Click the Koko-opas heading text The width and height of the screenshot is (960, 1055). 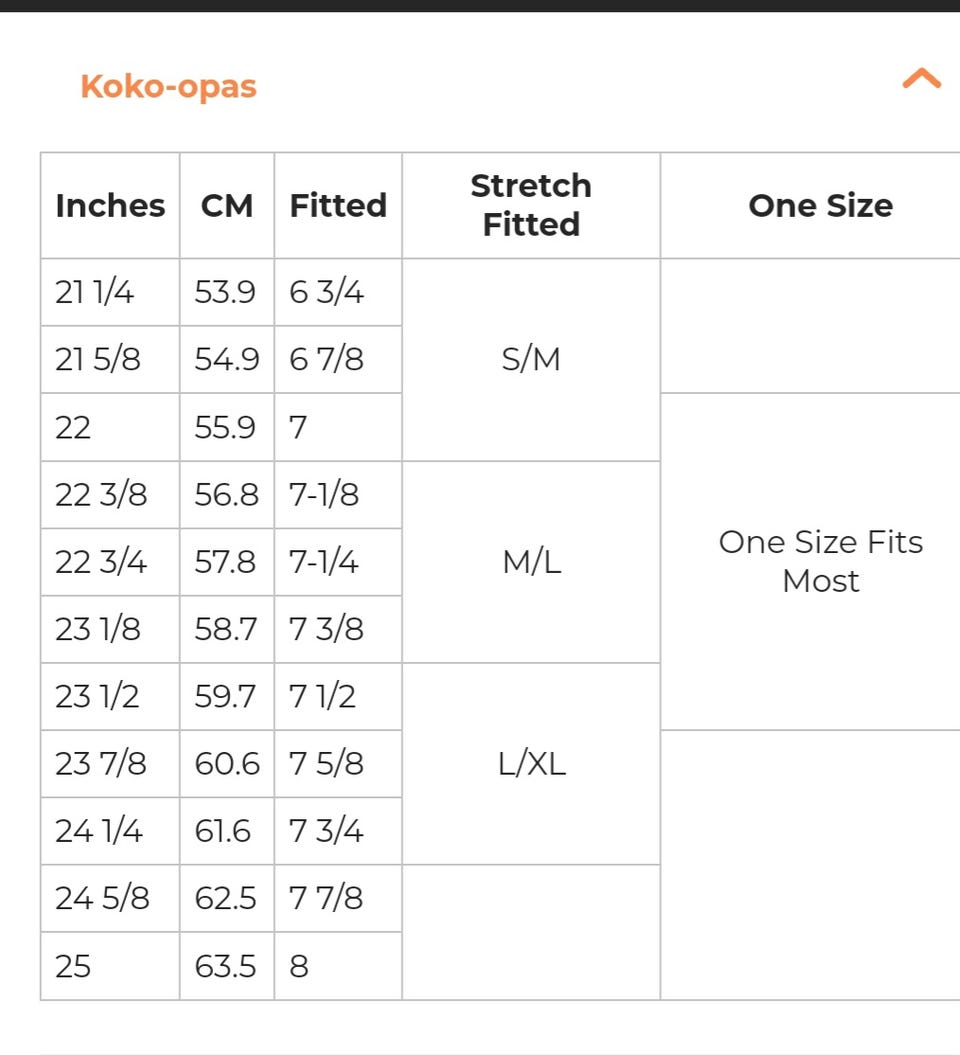168,86
